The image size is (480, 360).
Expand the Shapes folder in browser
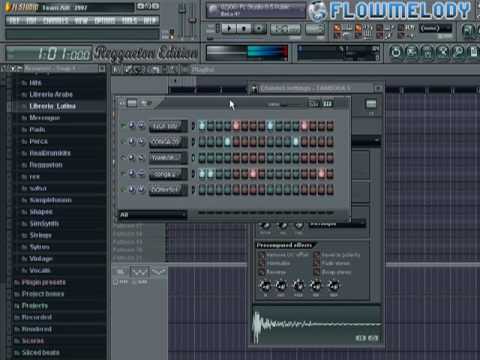click(x=41, y=212)
